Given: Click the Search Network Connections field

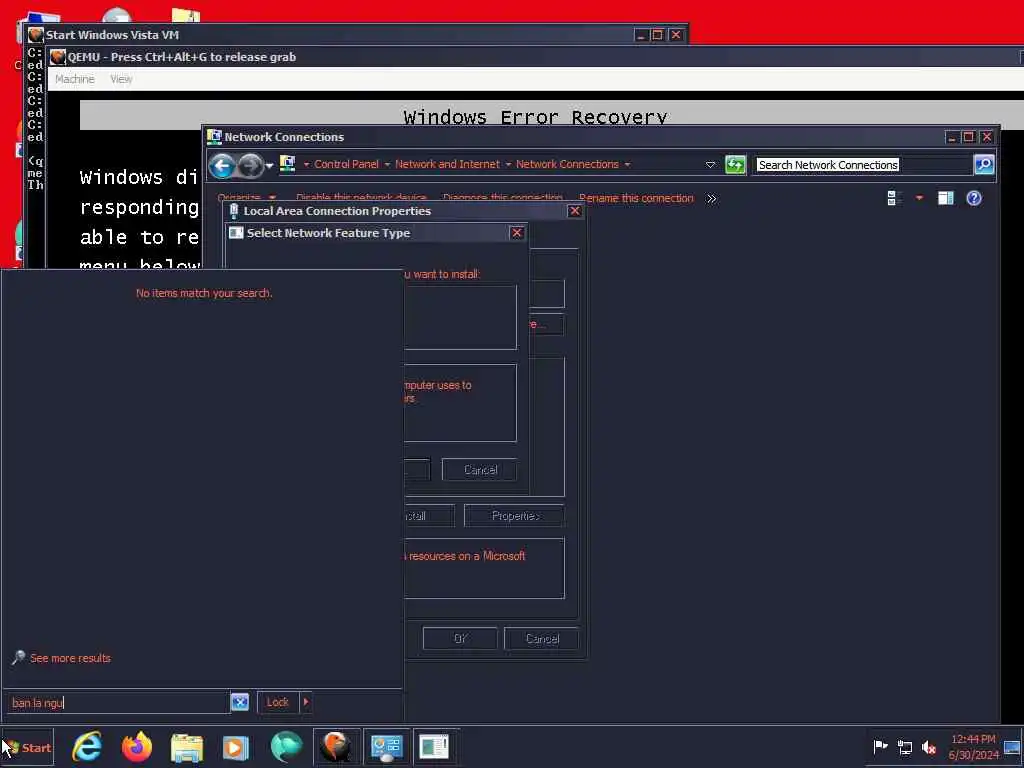Looking at the screenshot, I should (x=863, y=165).
